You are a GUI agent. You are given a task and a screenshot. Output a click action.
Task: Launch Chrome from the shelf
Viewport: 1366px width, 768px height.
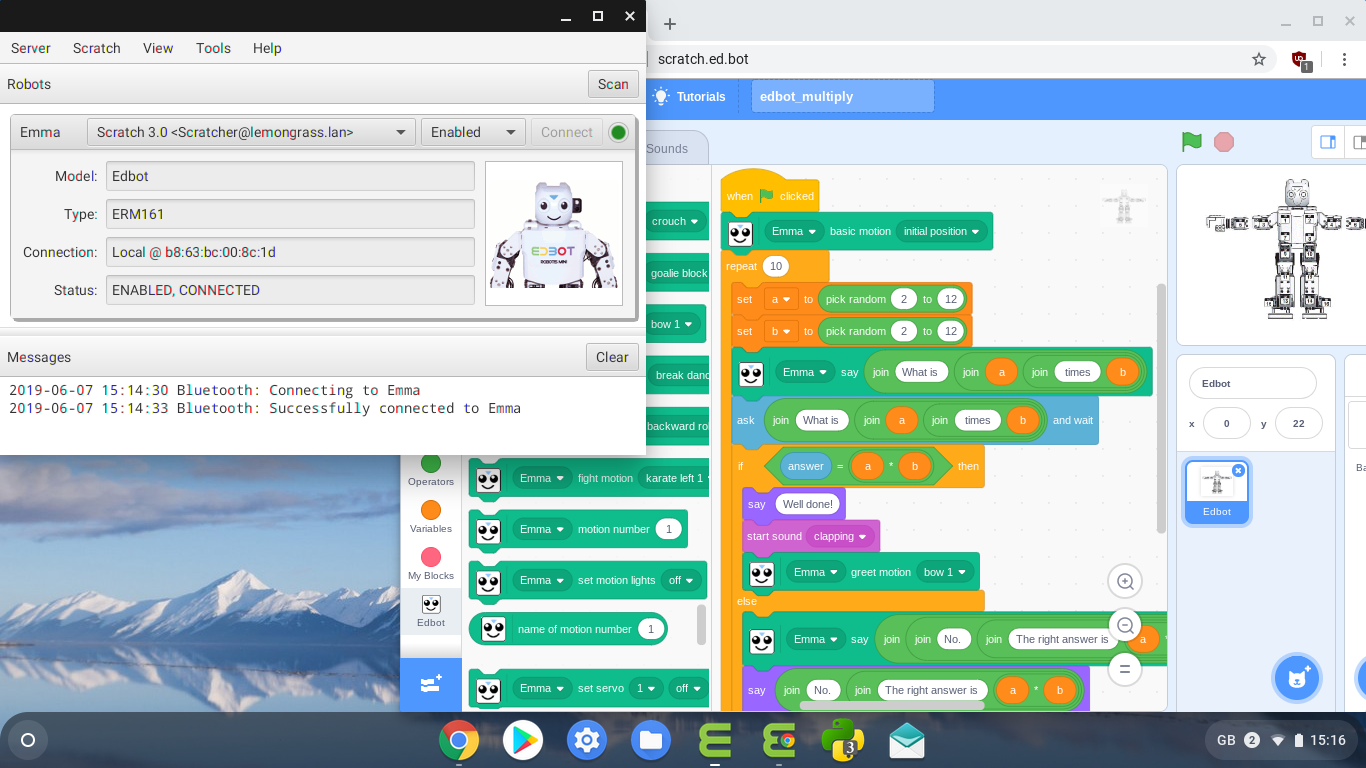[x=459, y=741]
